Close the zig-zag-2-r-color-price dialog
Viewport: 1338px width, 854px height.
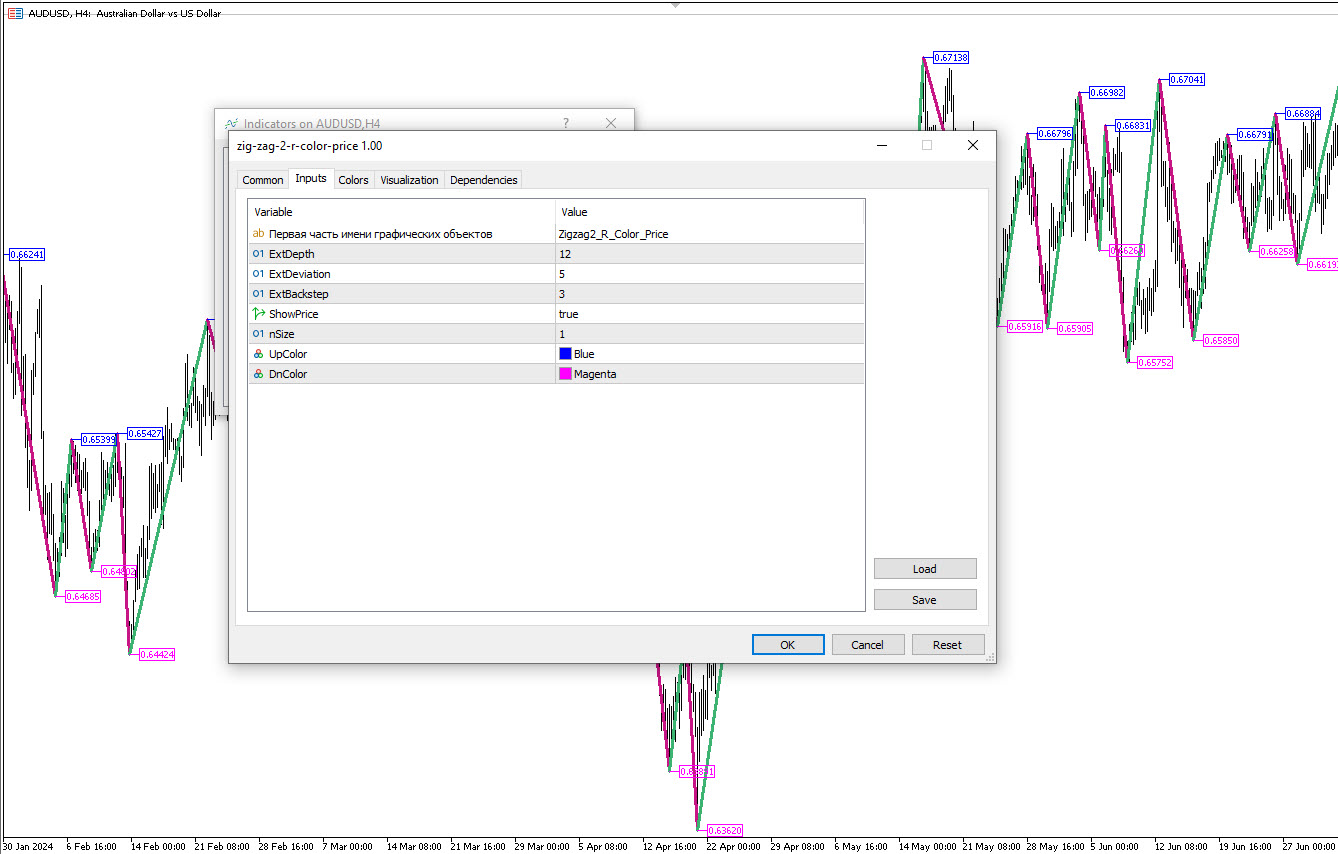pyautogui.click(x=973, y=145)
